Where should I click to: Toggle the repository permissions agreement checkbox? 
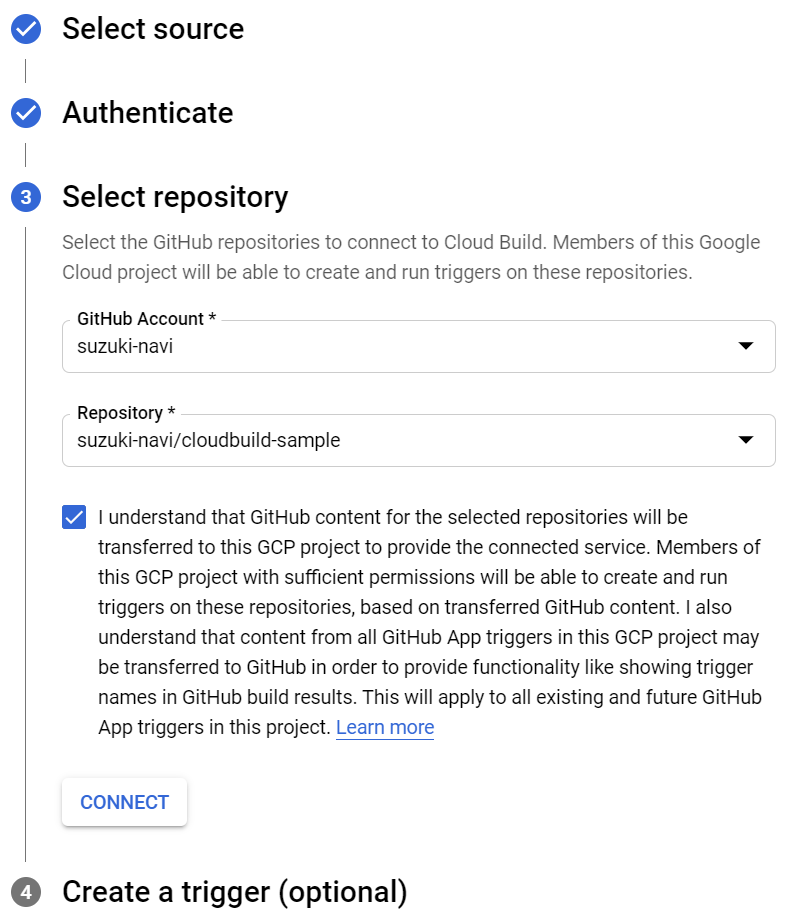tap(72, 517)
